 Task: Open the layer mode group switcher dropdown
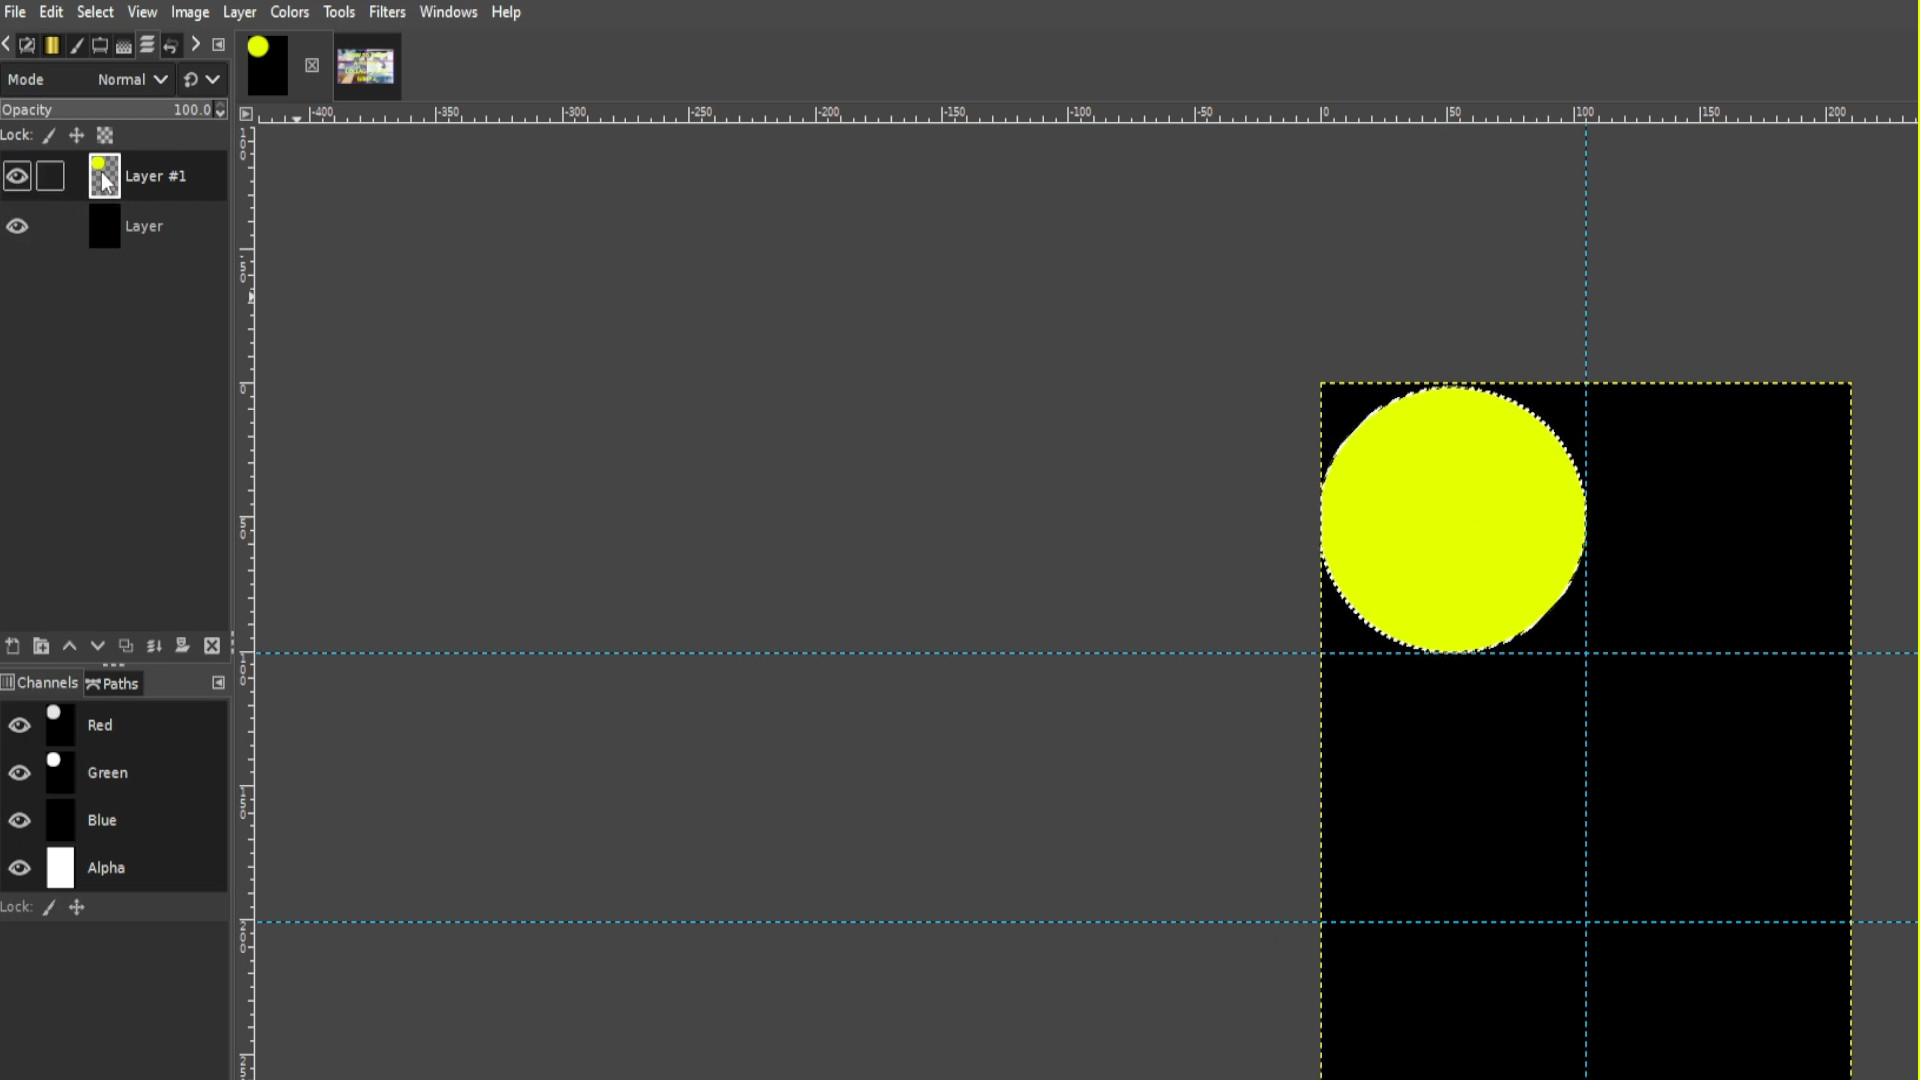201,79
